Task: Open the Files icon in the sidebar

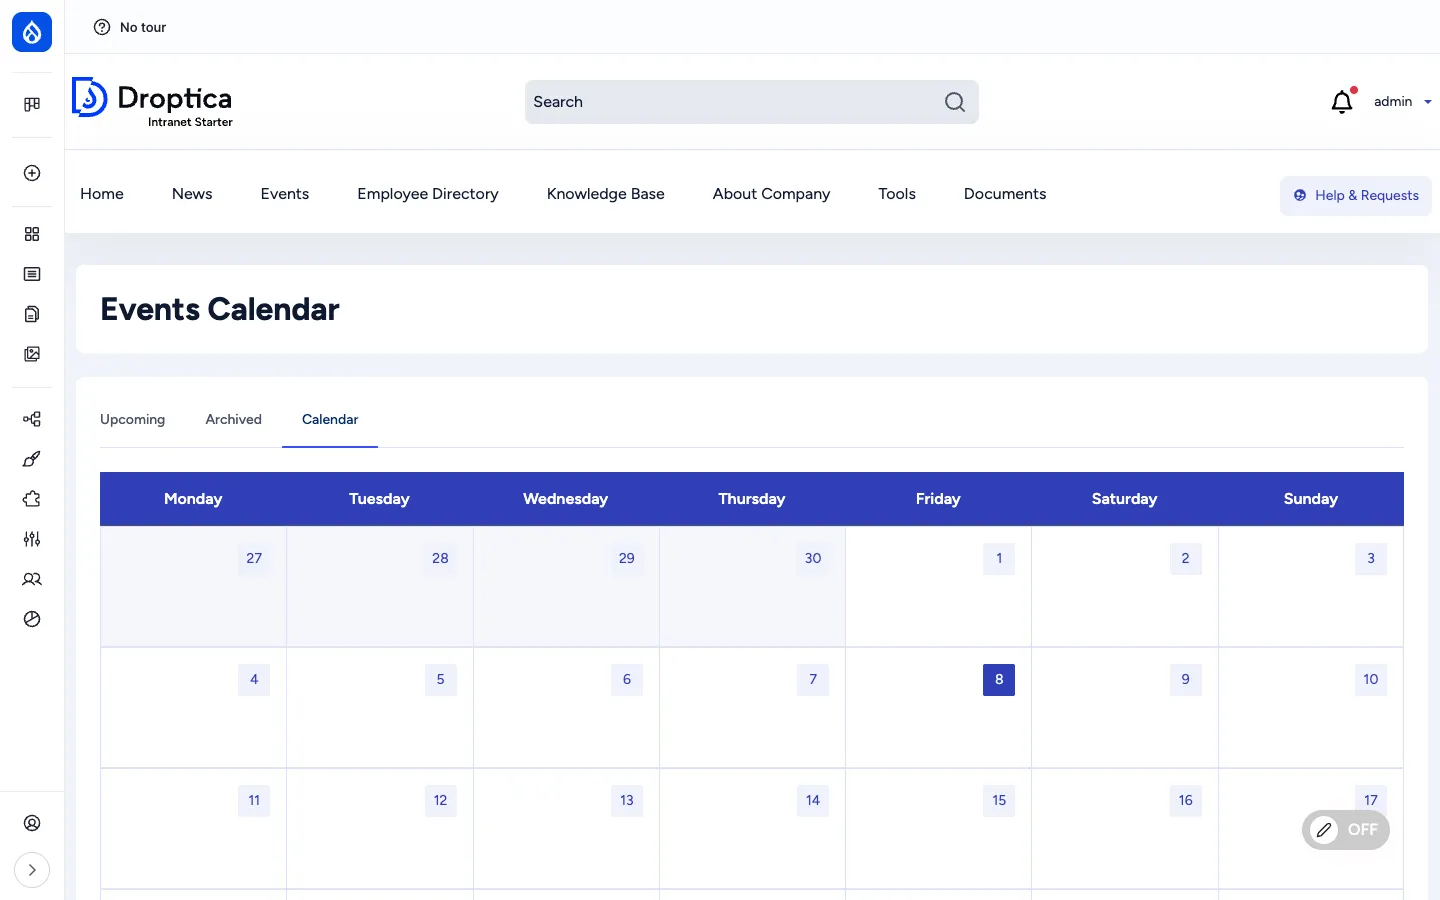Action: pos(32,314)
